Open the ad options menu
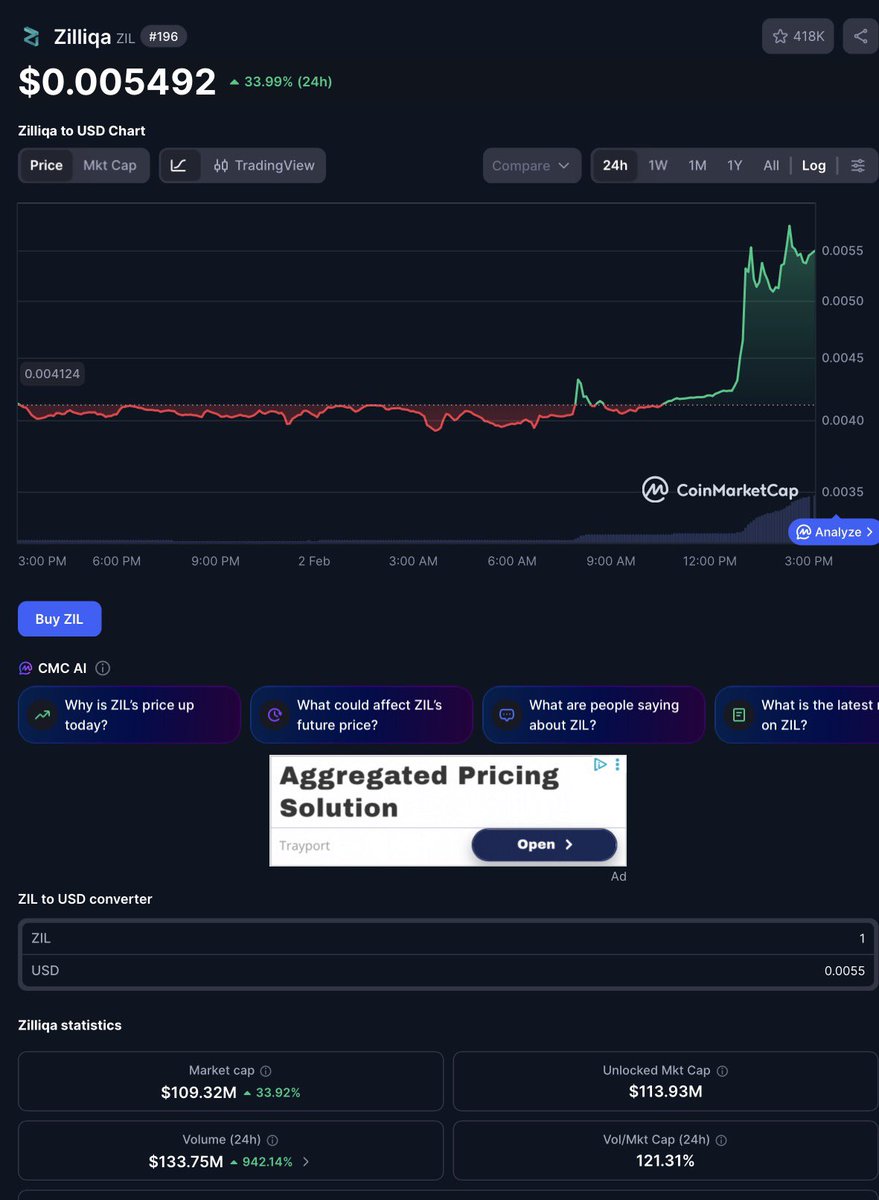Image resolution: width=879 pixels, height=1200 pixels. click(617, 765)
